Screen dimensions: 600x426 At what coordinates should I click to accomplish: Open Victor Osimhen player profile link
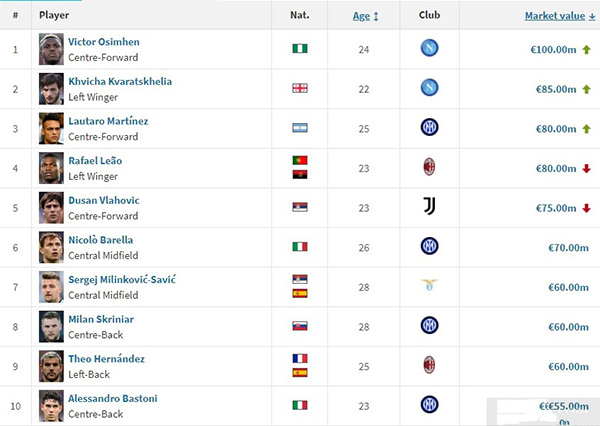point(104,42)
